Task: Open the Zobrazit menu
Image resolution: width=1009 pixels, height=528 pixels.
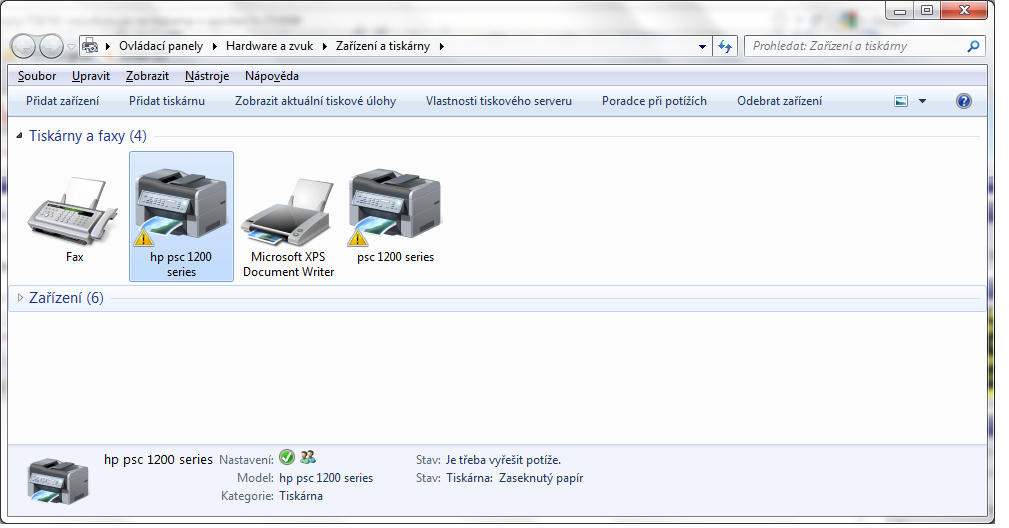Action: [x=147, y=76]
